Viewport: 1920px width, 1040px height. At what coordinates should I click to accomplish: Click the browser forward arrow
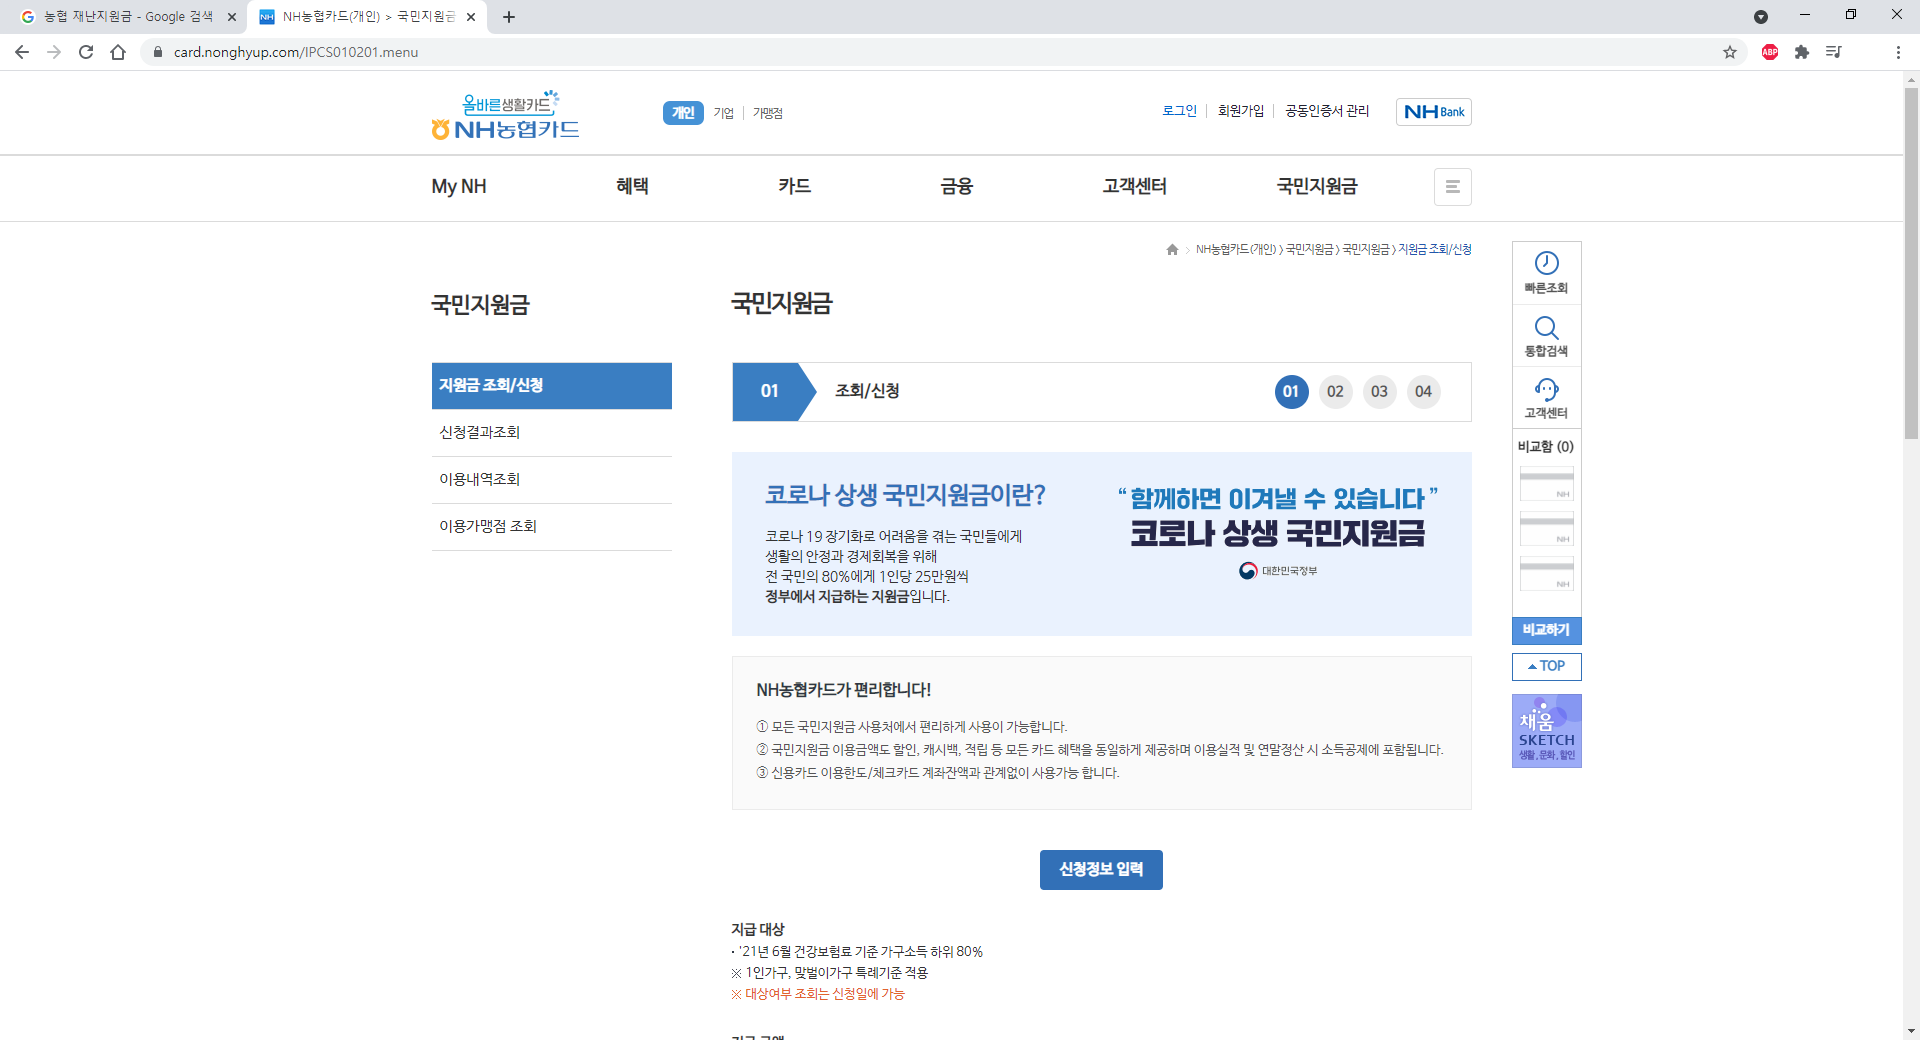click(x=54, y=52)
